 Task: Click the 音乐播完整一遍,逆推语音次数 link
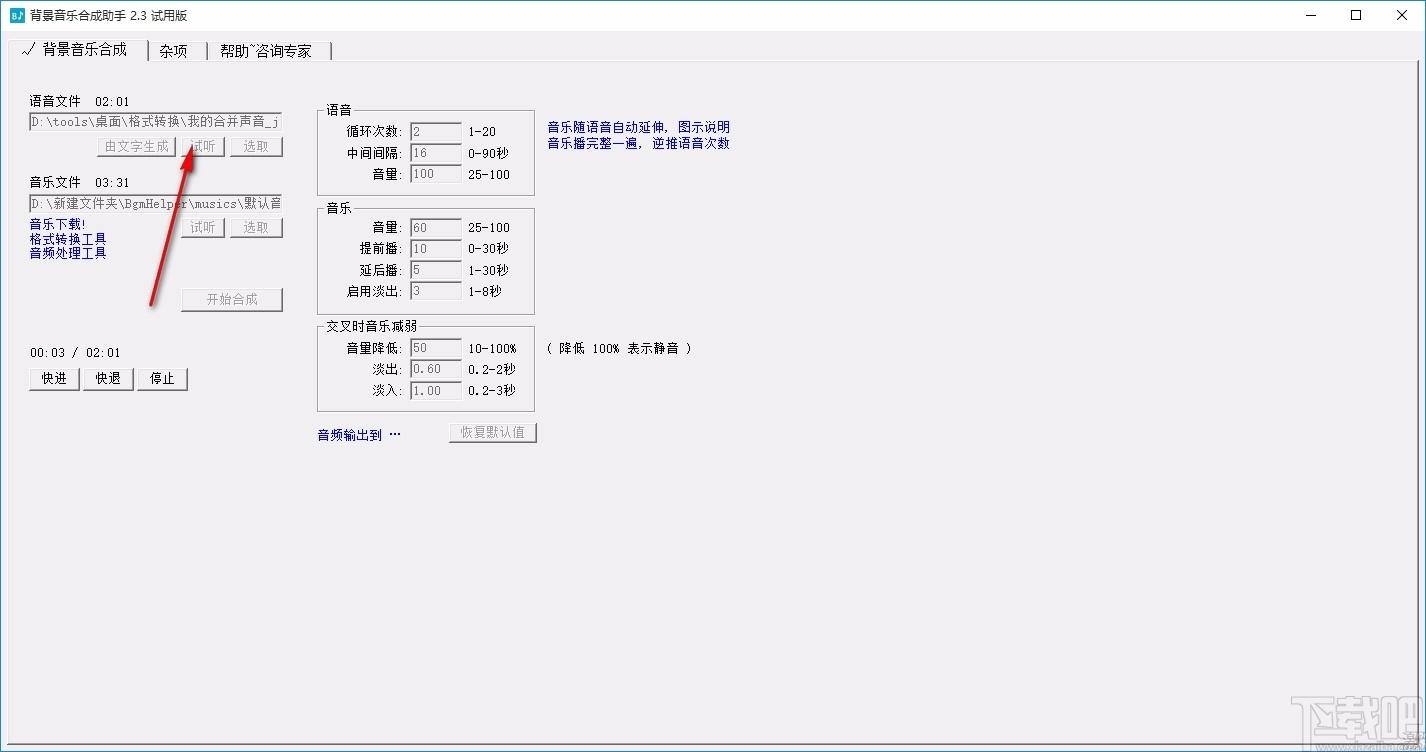tap(638, 143)
